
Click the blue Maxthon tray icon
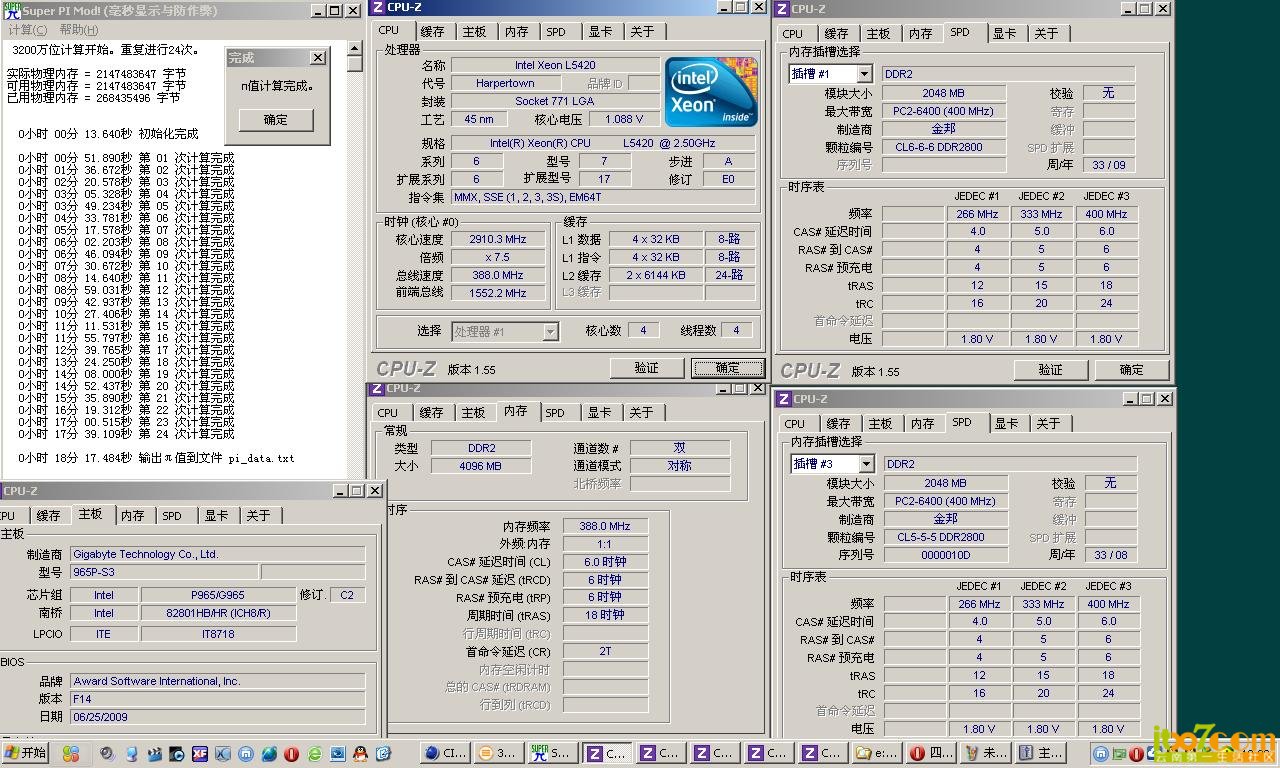1099,754
